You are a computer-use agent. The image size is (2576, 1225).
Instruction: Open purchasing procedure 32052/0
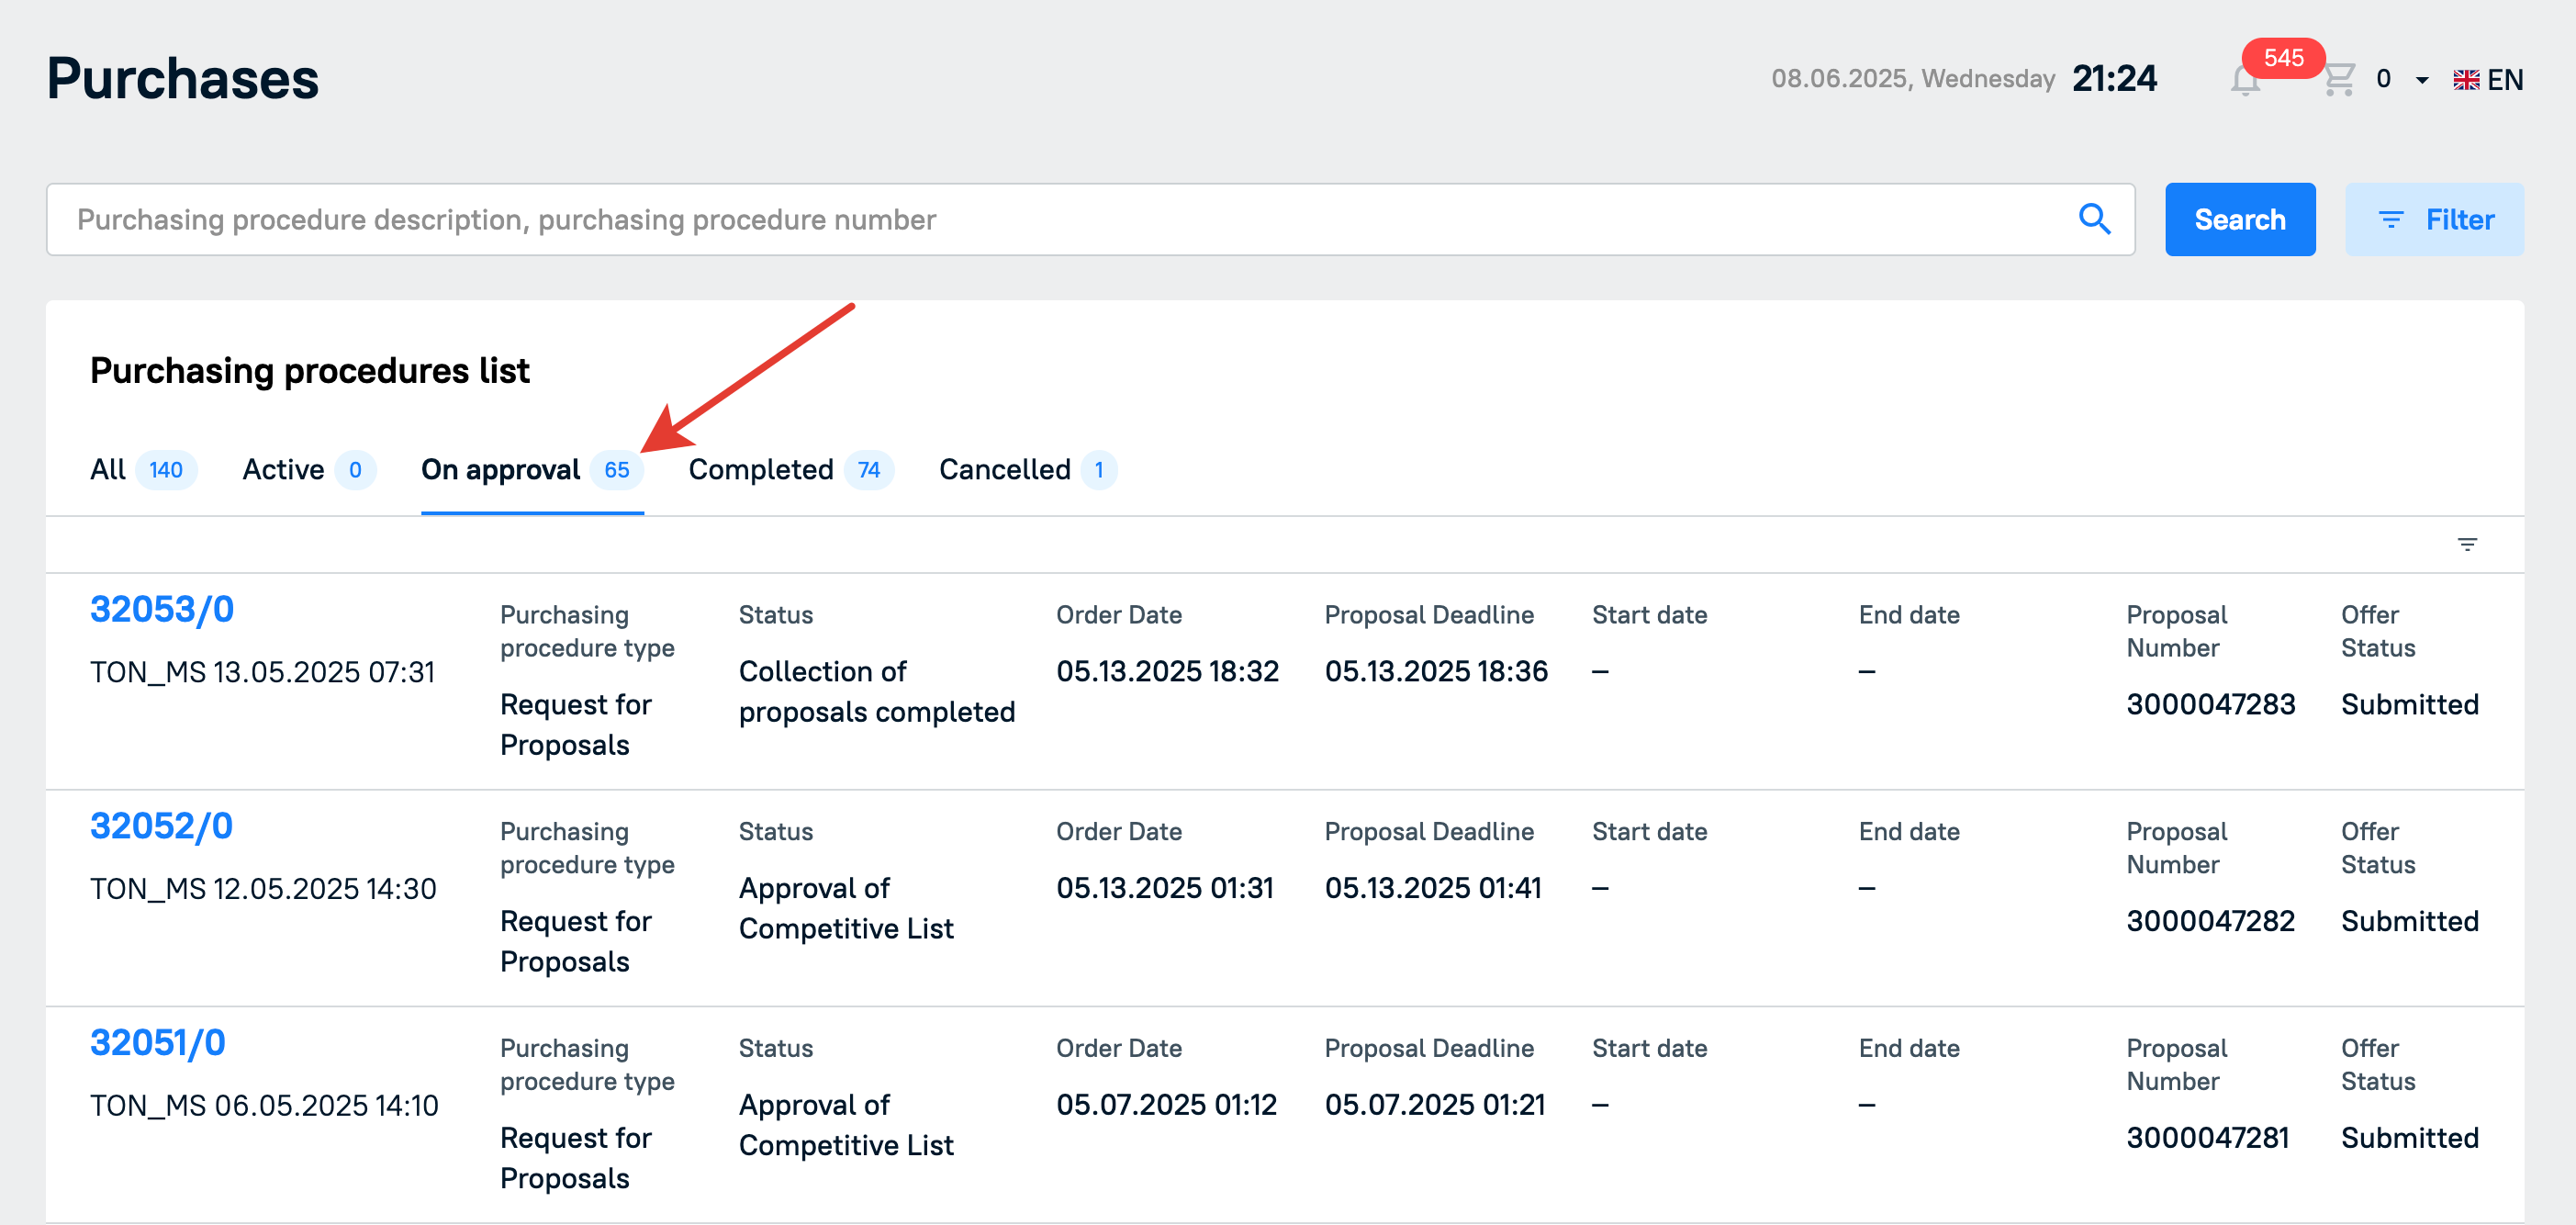click(161, 826)
